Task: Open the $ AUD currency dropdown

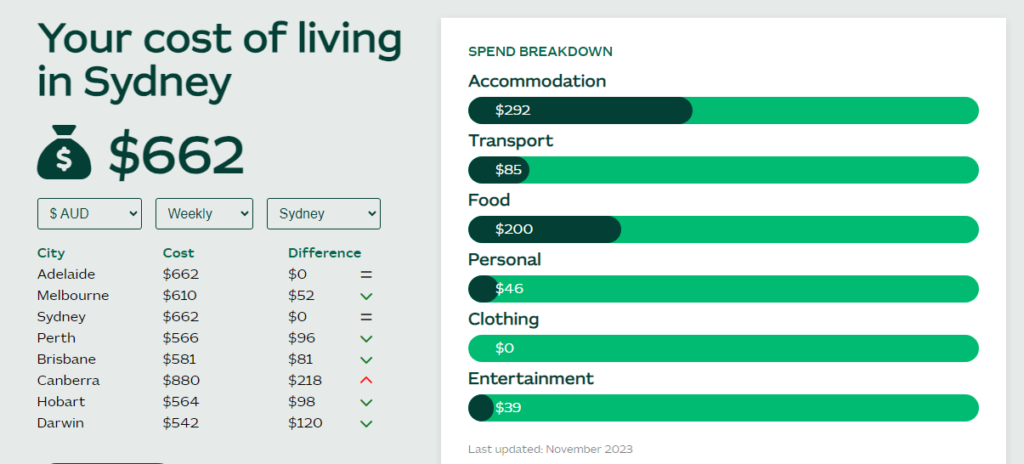Action: tap(89, 213)
